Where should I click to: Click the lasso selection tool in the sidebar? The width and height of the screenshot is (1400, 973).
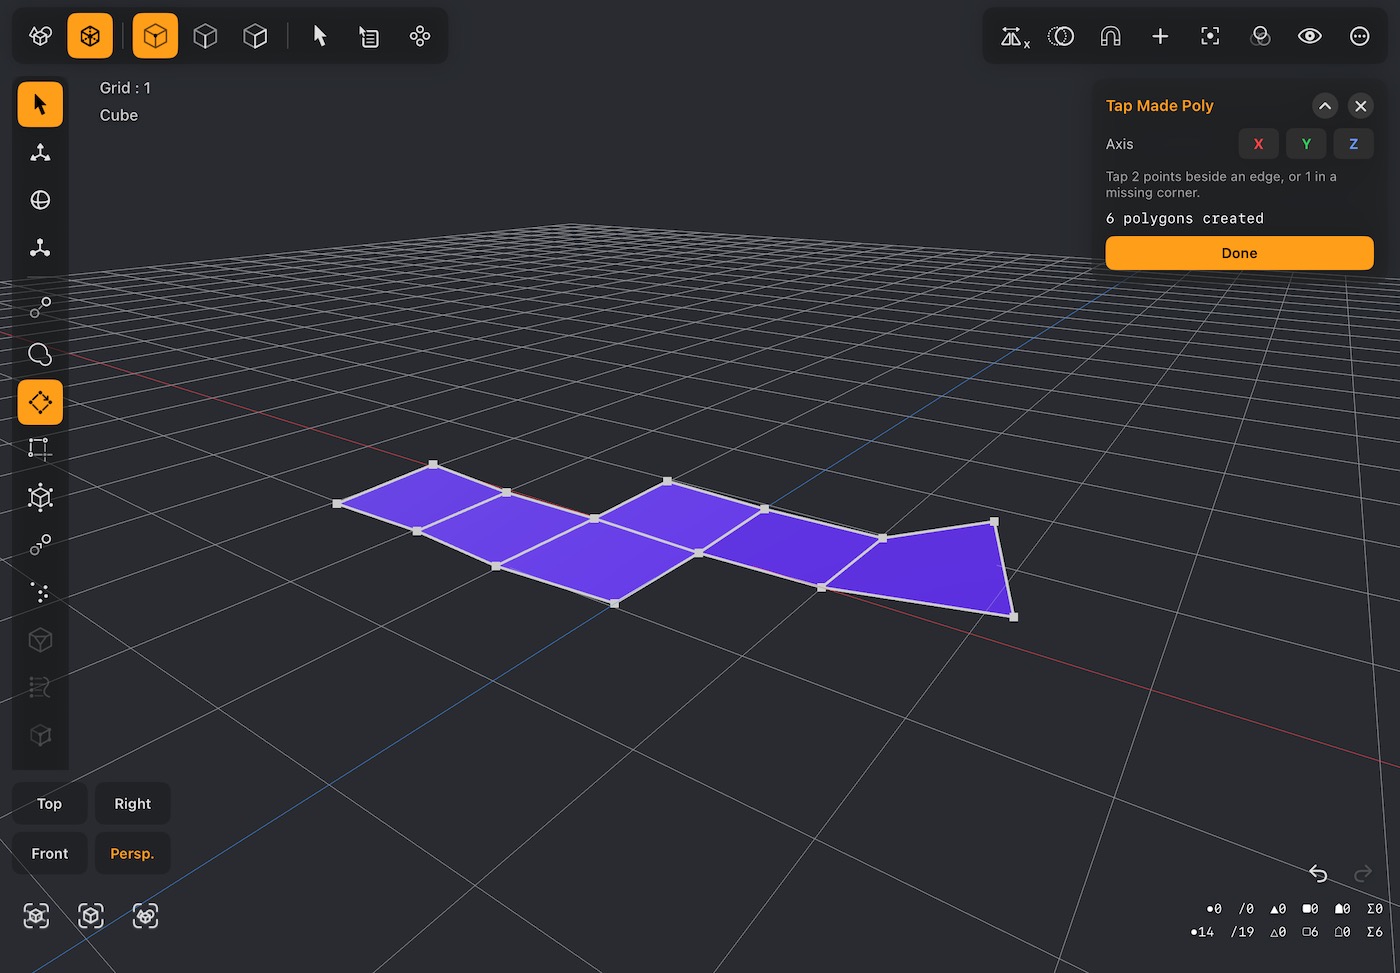click(40, 354)
